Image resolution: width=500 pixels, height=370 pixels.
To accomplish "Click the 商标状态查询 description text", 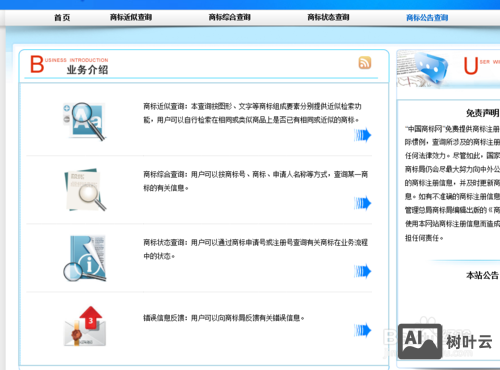I will click(255, 249).
